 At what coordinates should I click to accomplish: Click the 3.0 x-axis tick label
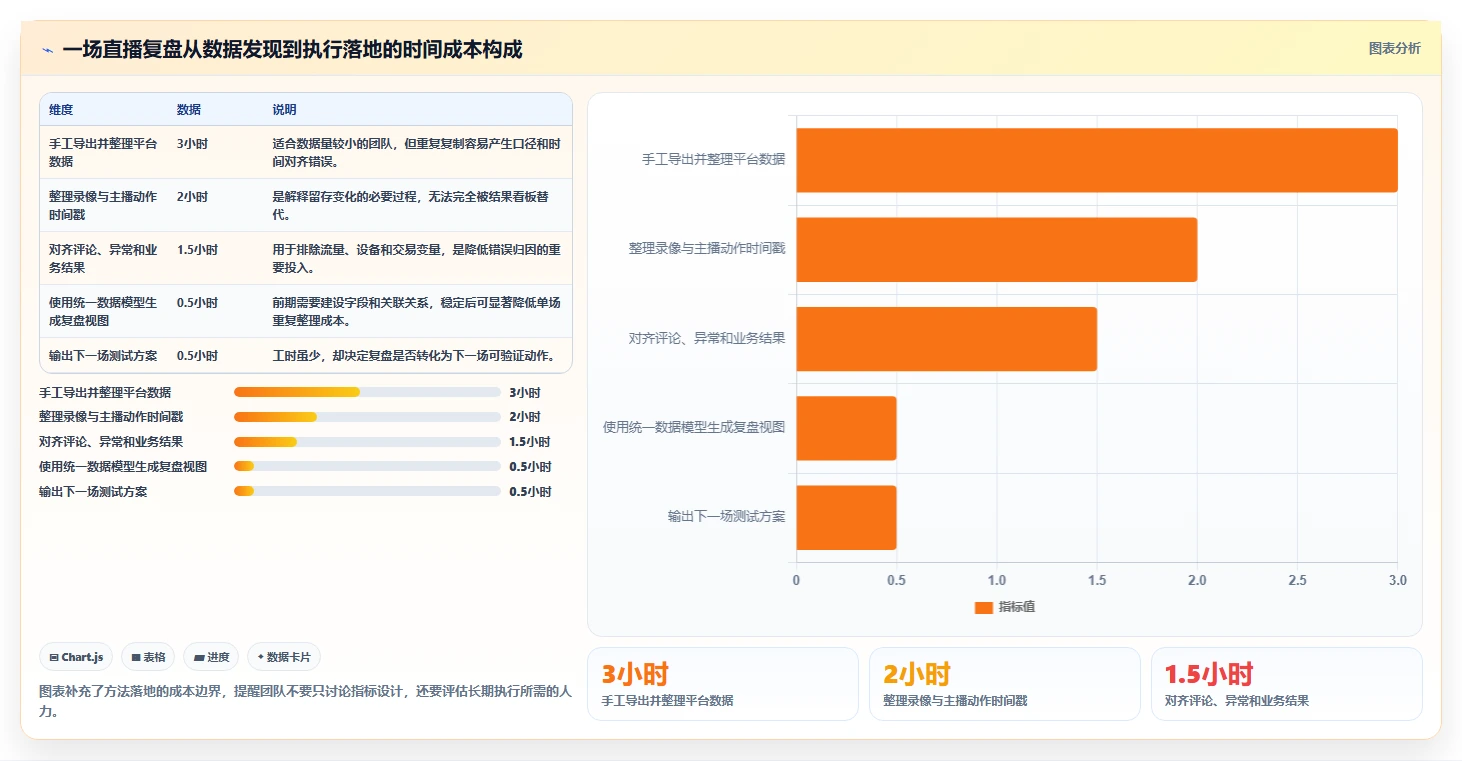pyautogui.click(x=1398, y=581)
